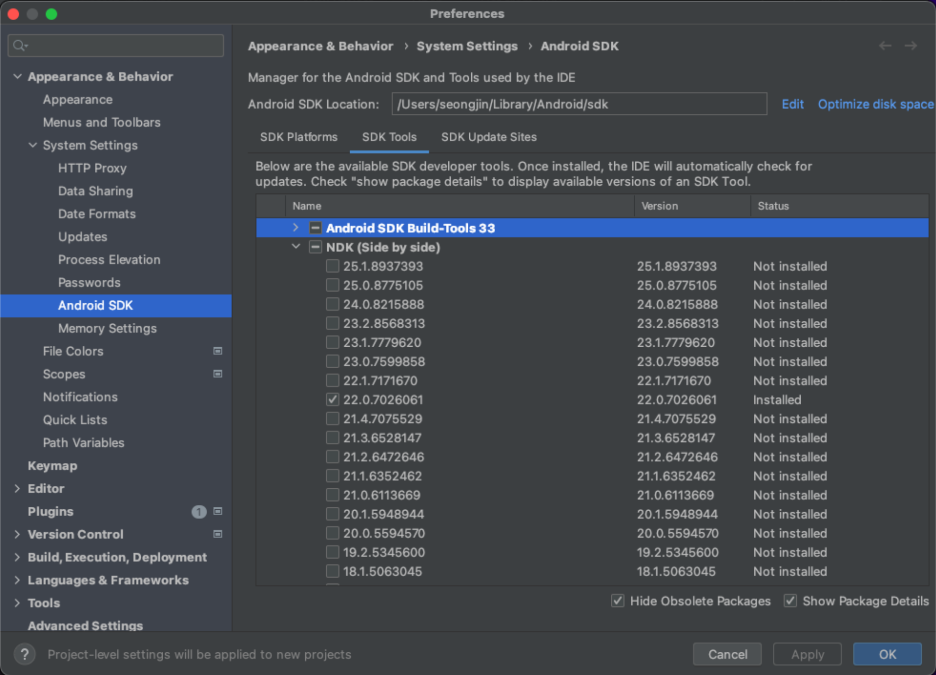Open SDK Update Sites tab
The height and width of the screenshot is (675, 936).
[489, 137]
